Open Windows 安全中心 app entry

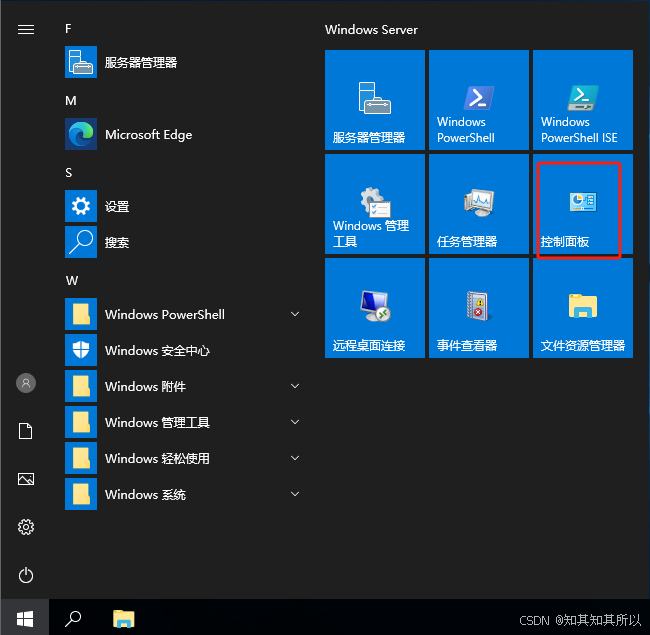182,350
